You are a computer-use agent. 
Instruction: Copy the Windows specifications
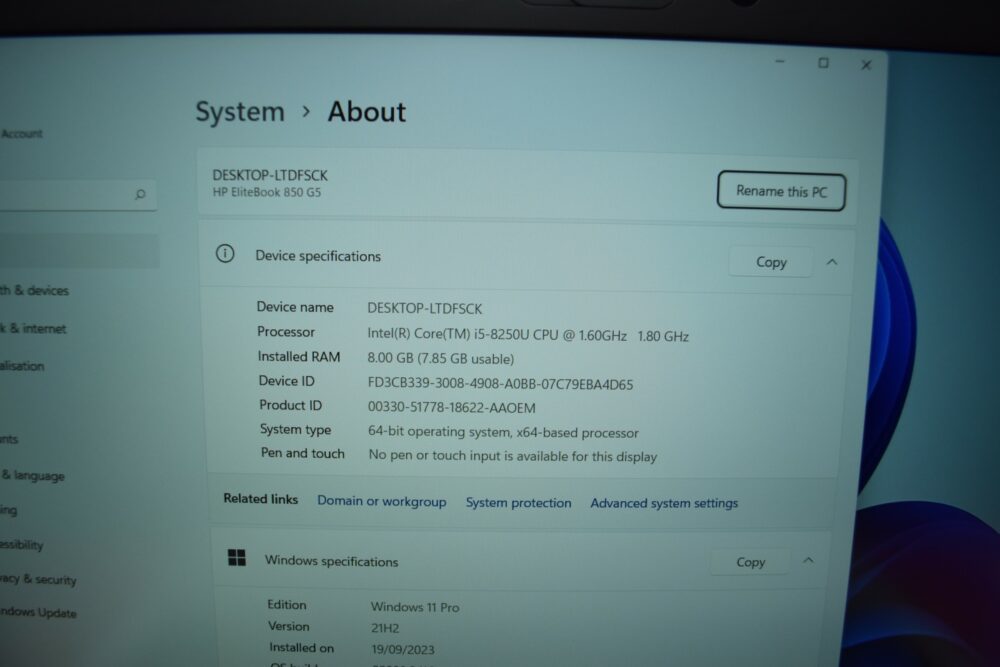coord(750,562)
